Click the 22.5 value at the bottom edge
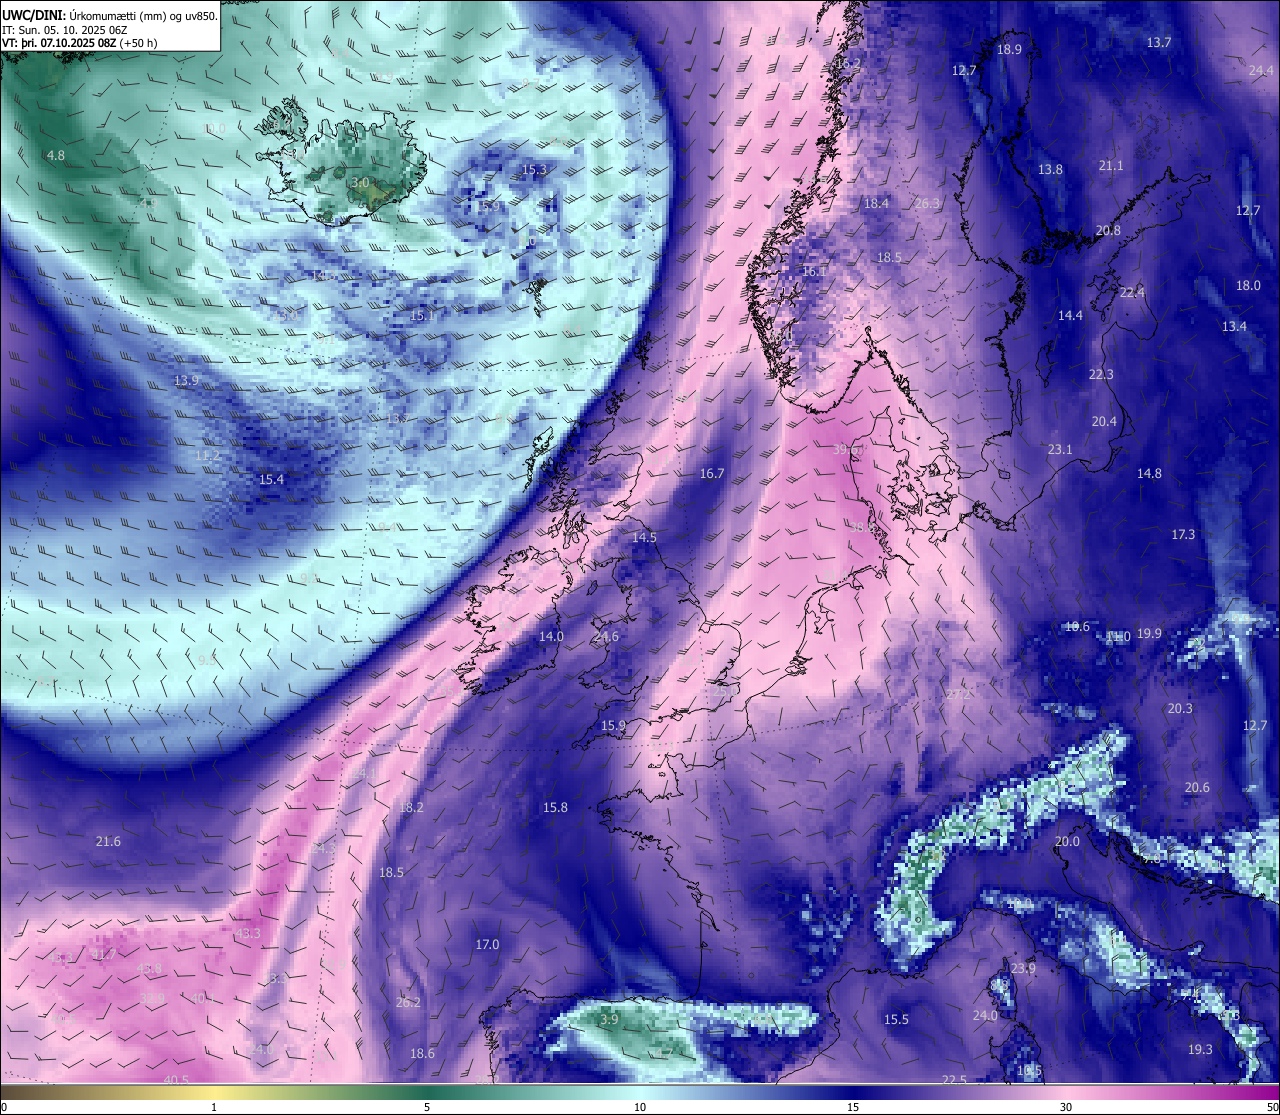This screenshot has height=1115, width=1280. tap(955, 1080)
